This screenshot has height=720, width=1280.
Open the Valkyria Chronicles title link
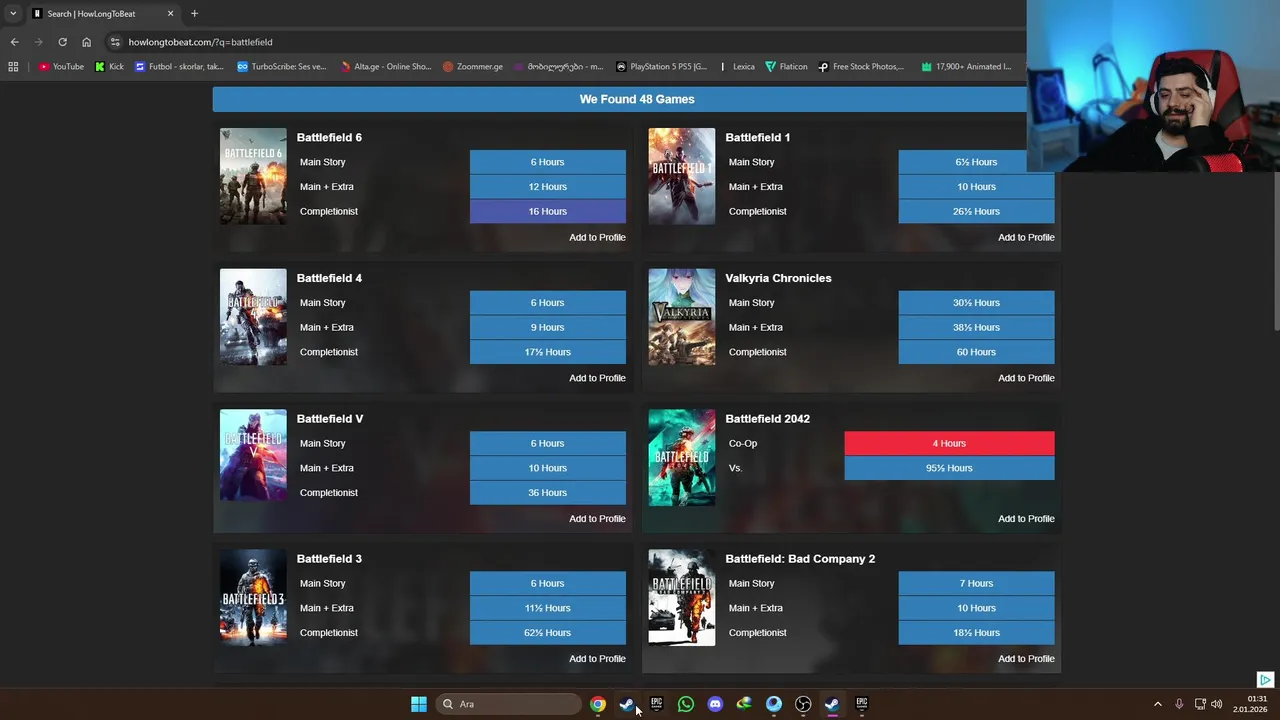pos(778,278)
